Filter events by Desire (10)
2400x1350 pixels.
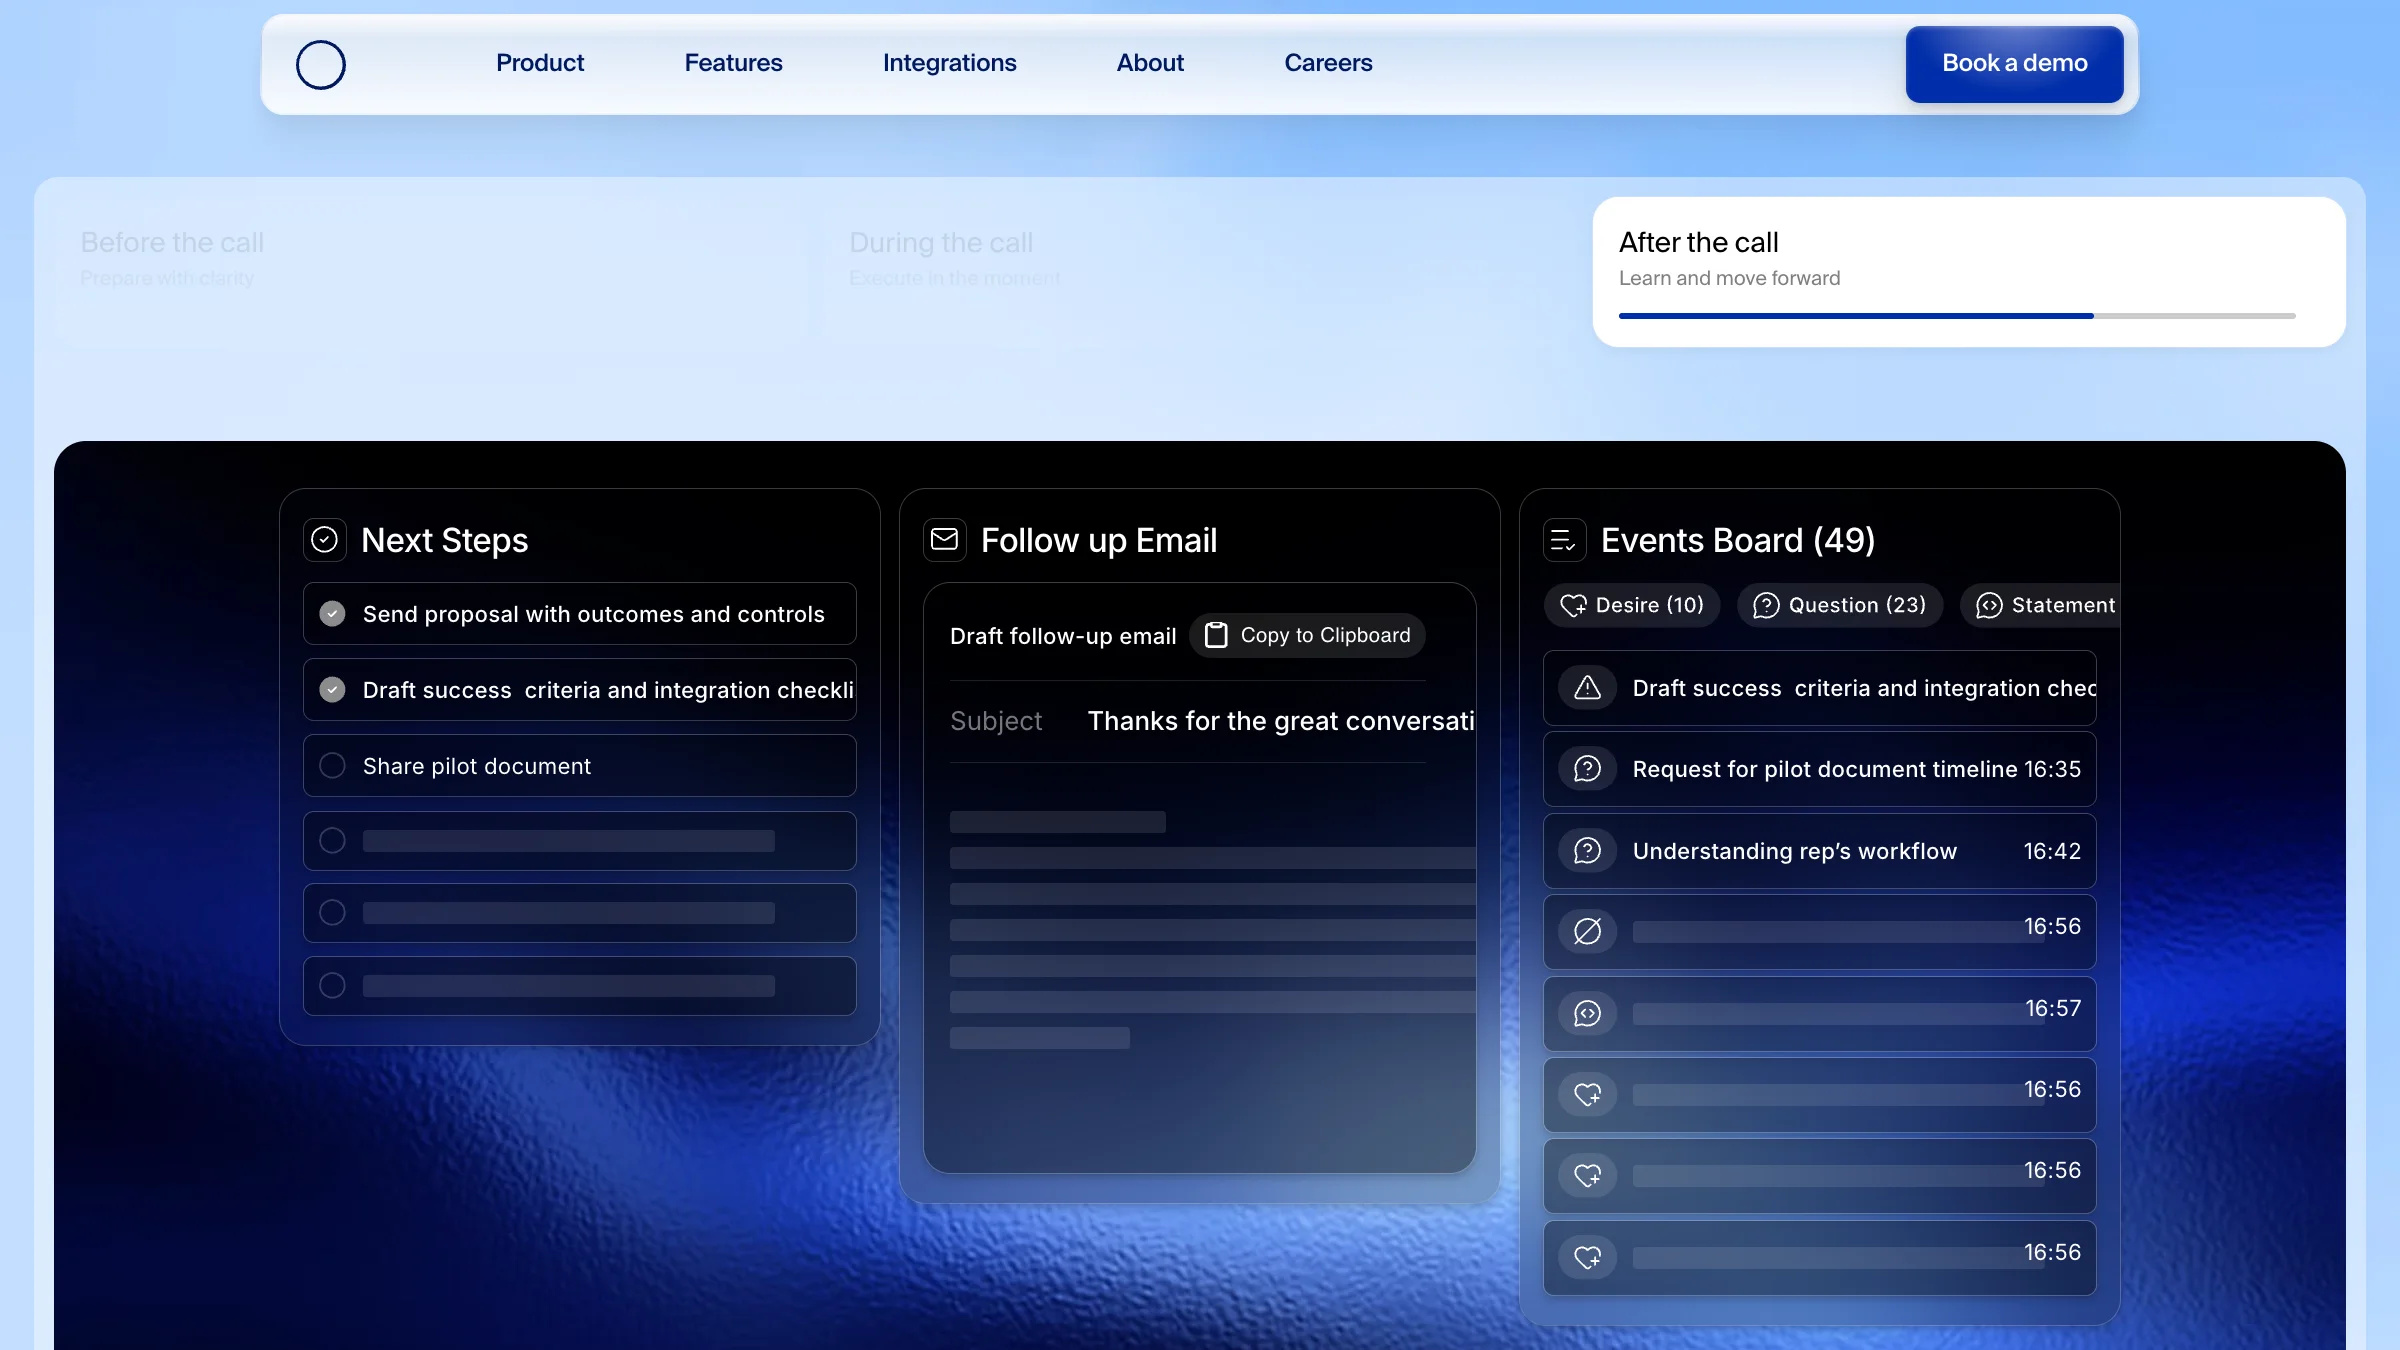1632,606
